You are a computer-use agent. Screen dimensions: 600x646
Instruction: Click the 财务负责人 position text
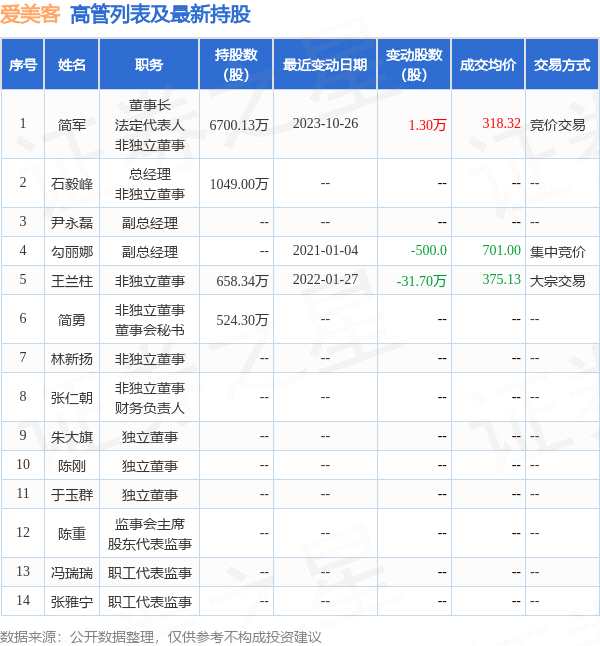pyautogui.click(x=150, y=408)
